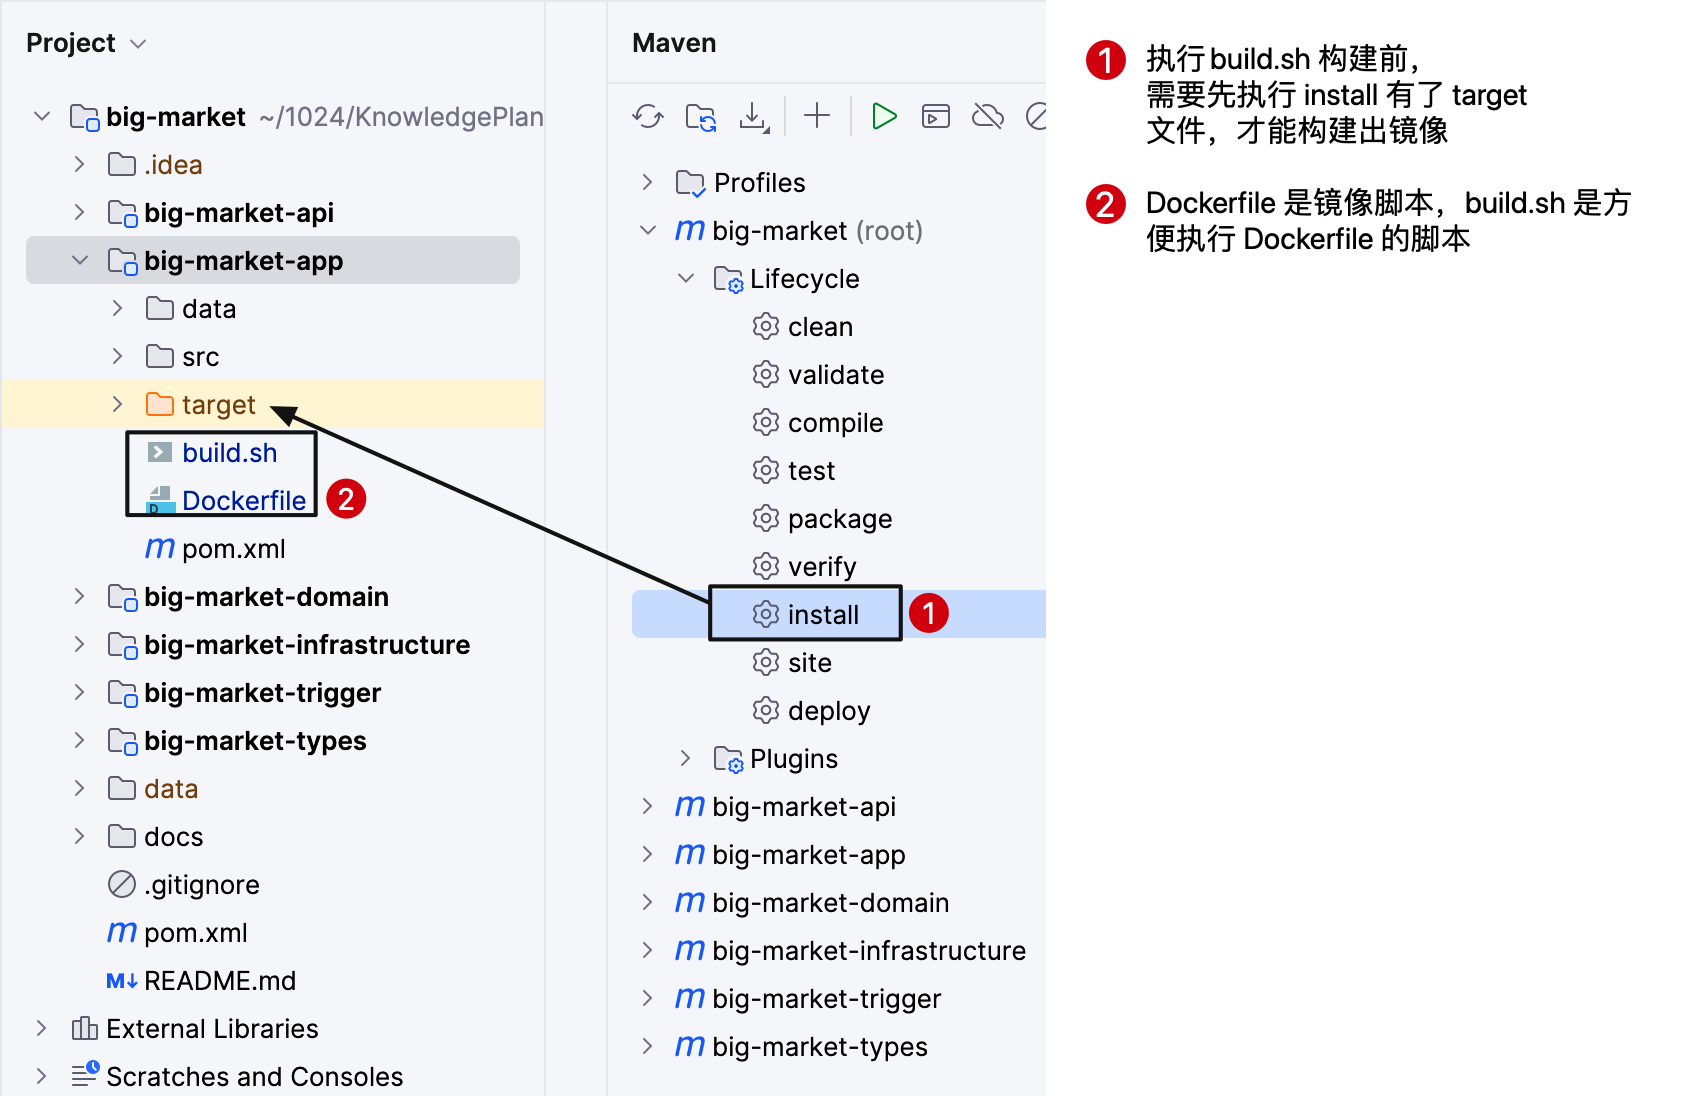1686x1096 pixels.
Task: Click the README.md markdown icon
Action: tap(122, 981)
